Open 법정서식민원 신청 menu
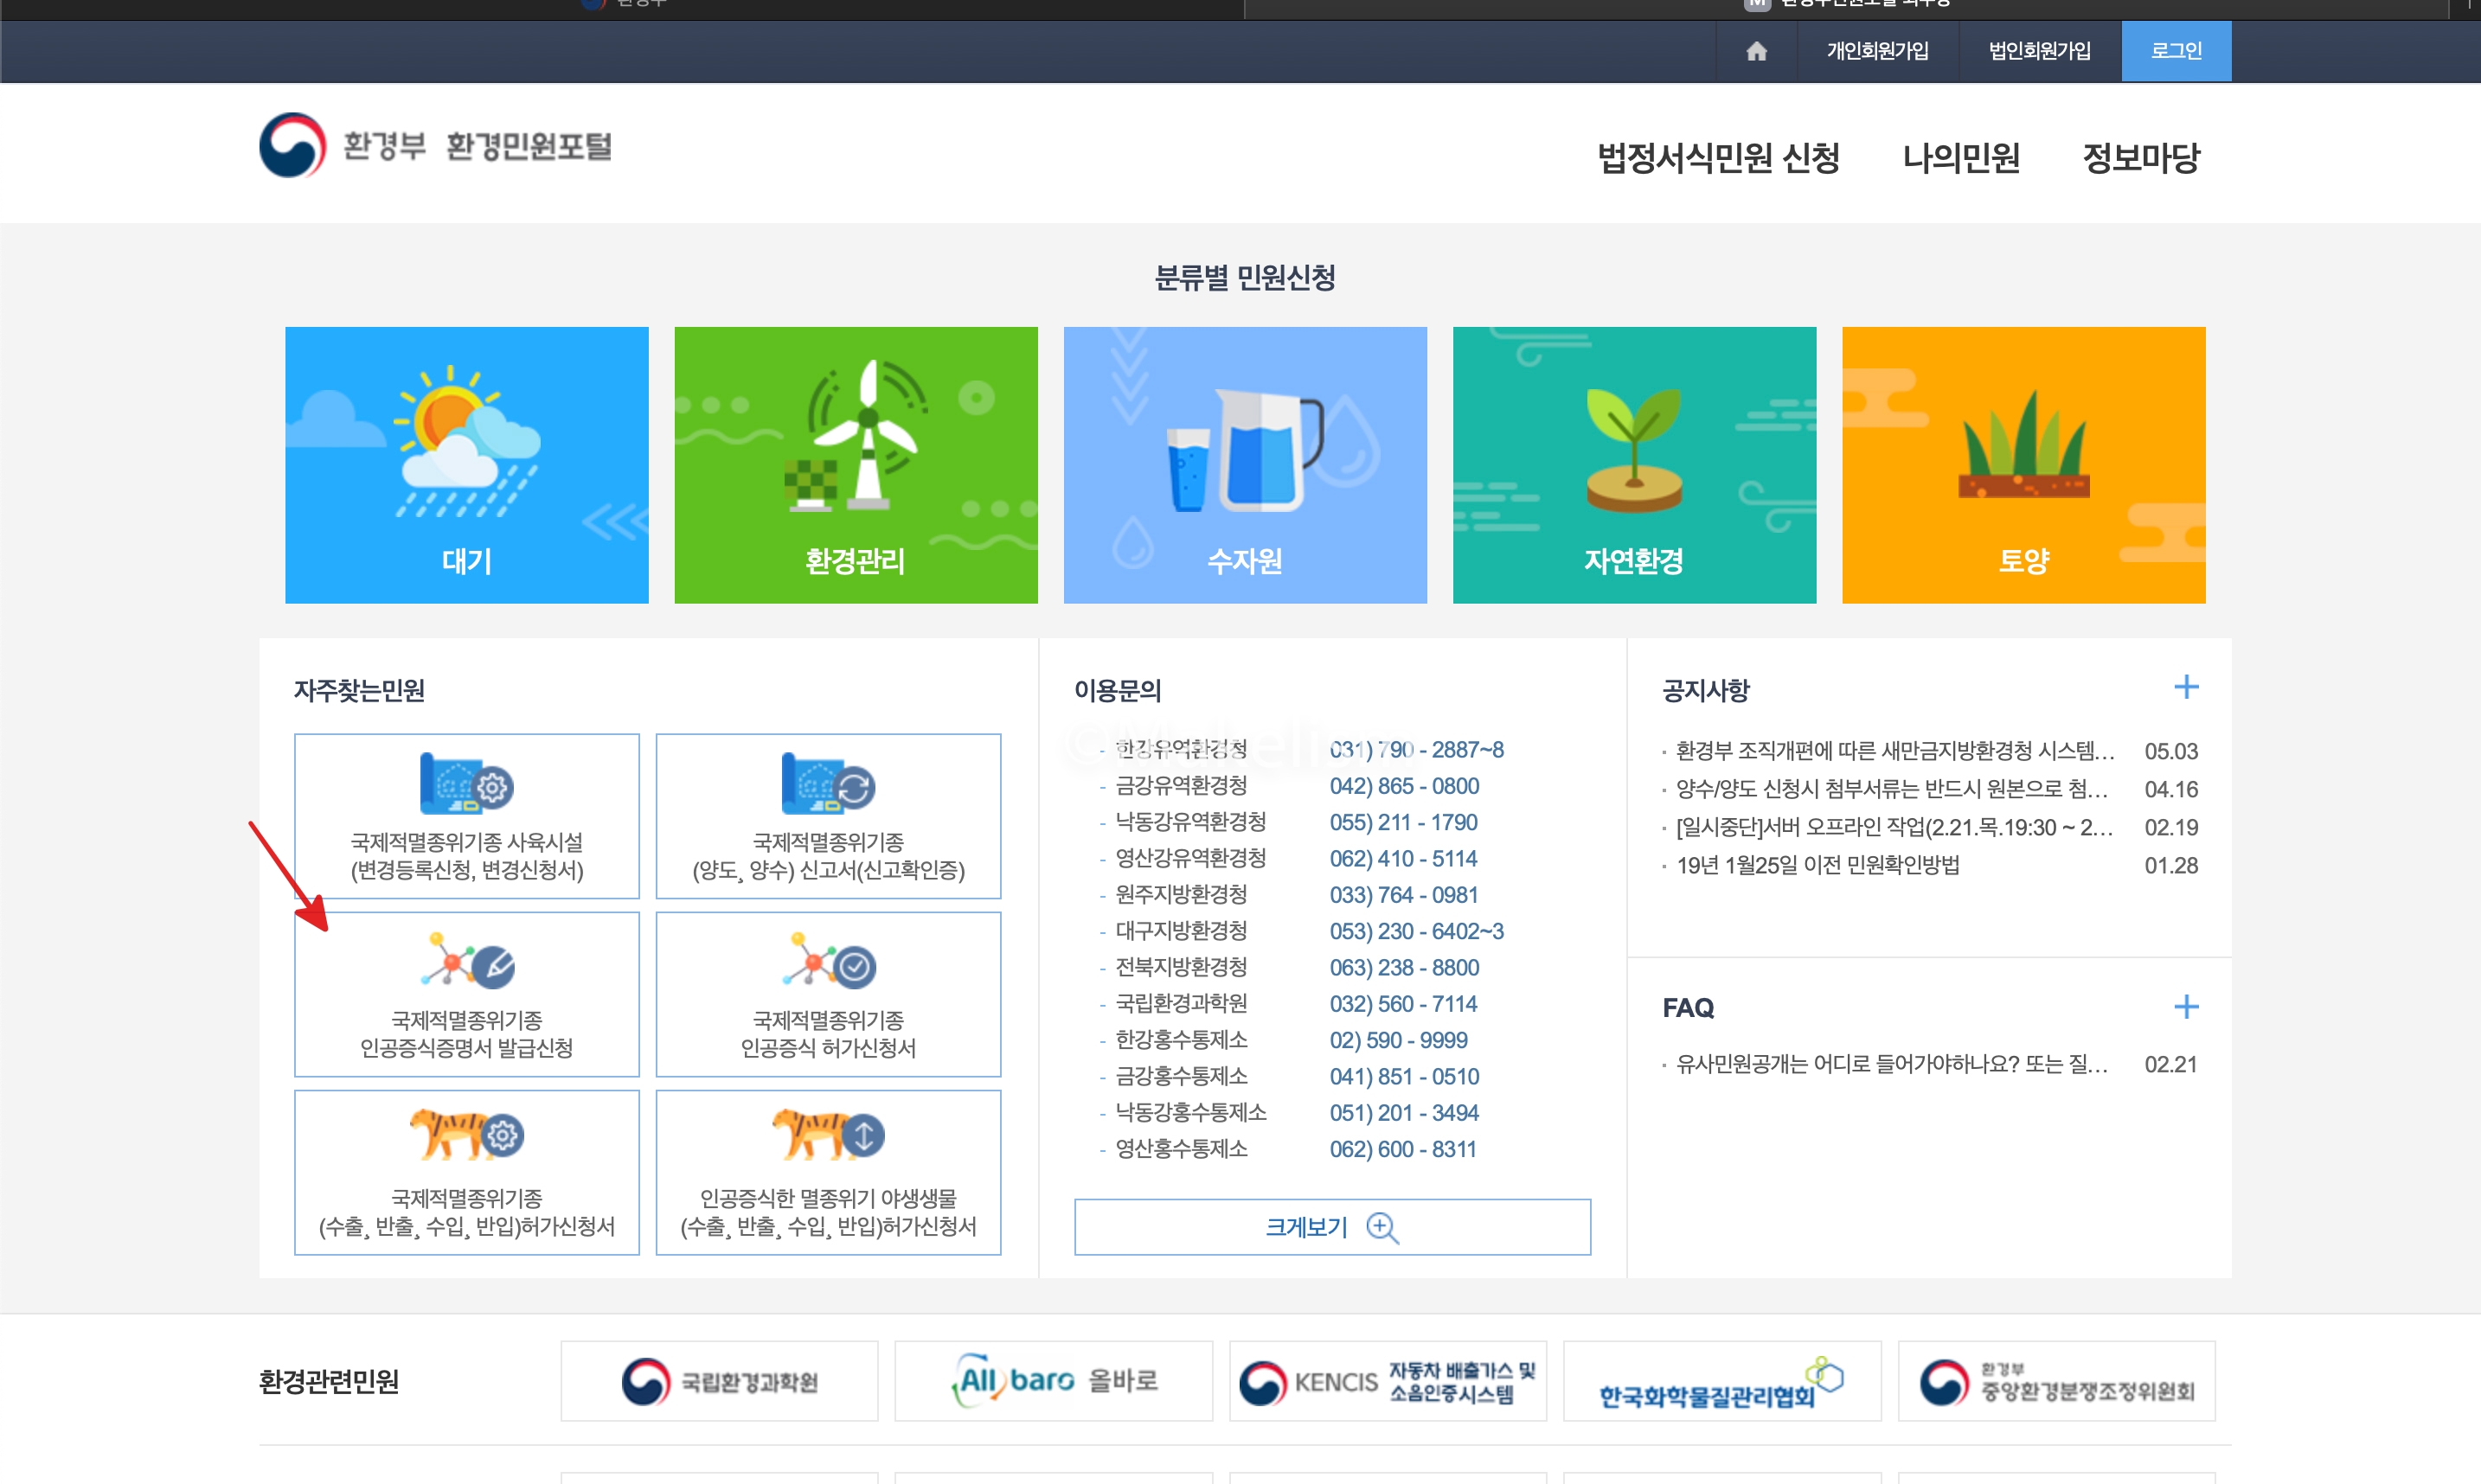Screen dimensions: 2481x1484 click(1717, 158)
